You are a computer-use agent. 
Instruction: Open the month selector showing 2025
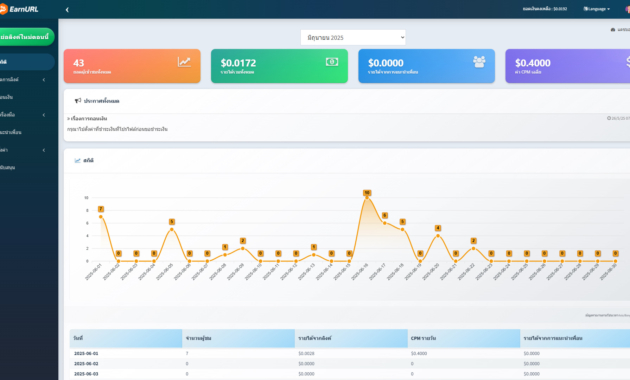[x=353, y=37]
